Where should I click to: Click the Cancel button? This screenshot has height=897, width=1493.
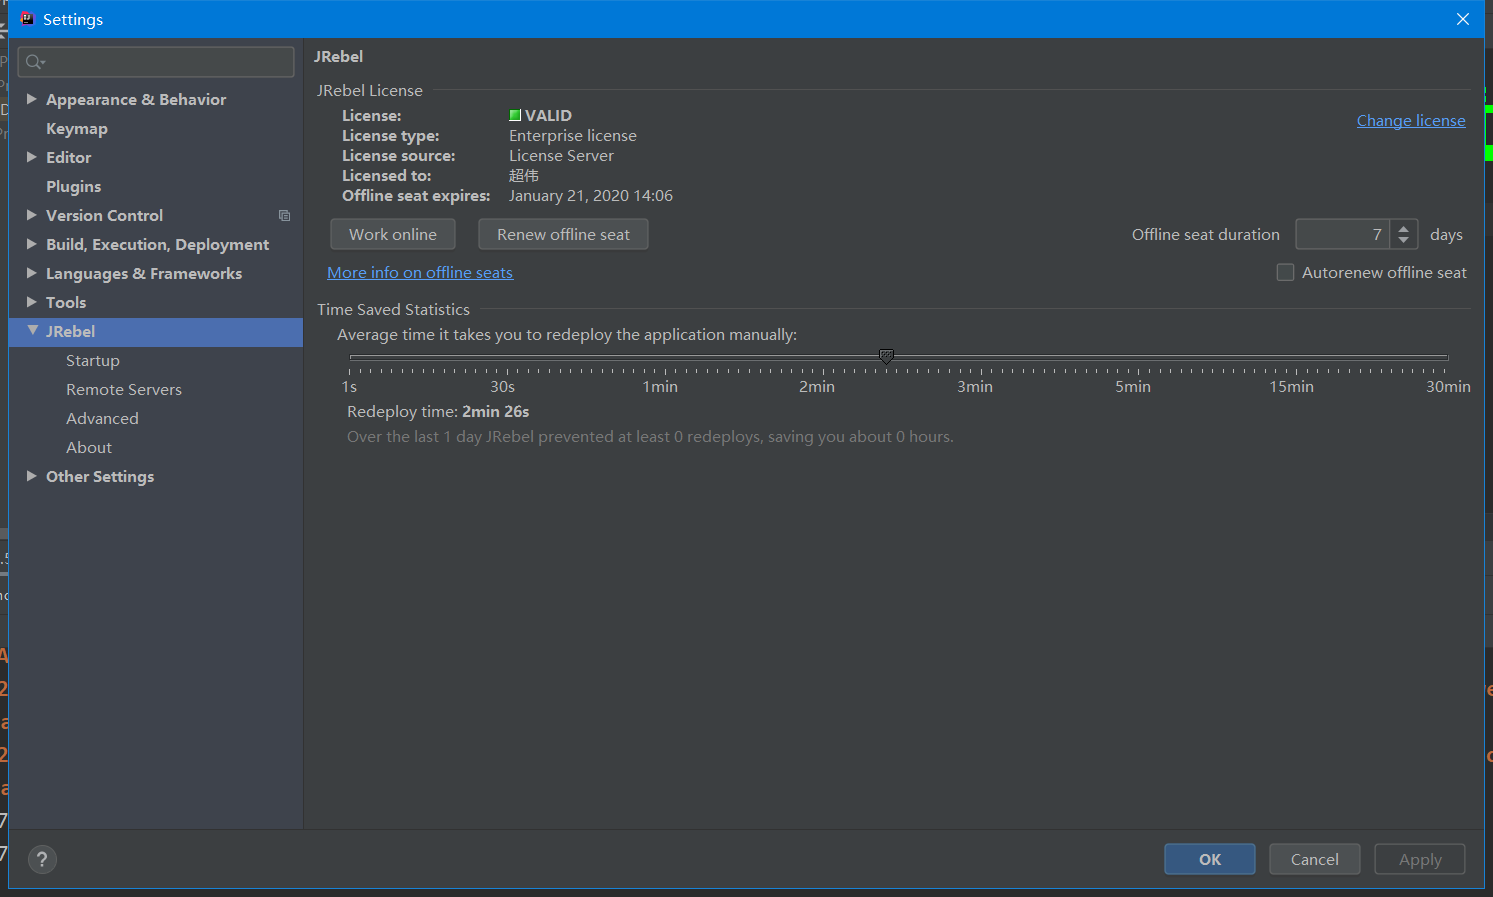coord(1314,859)
